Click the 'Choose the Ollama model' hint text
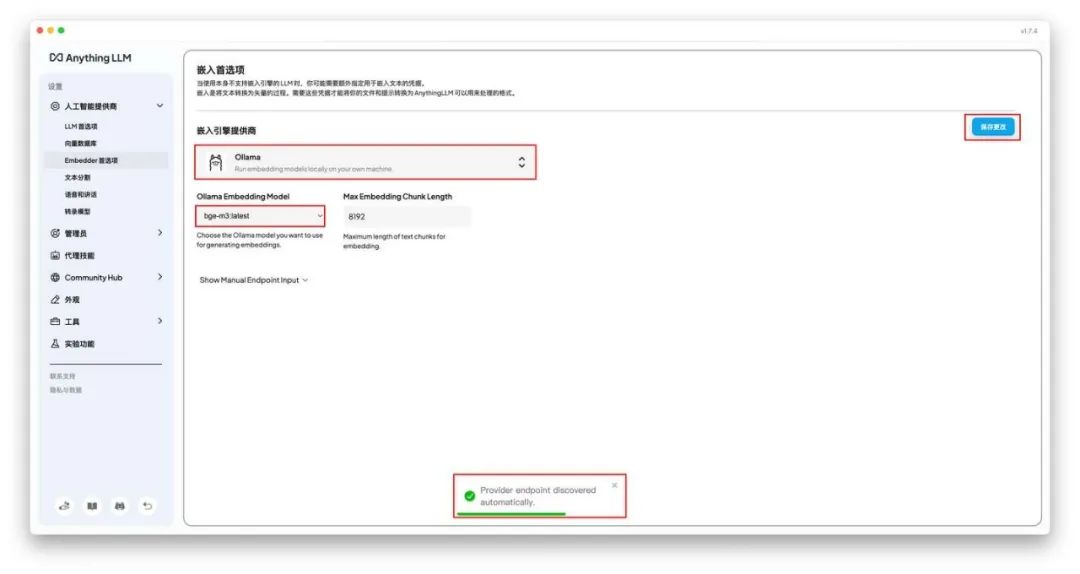 click(260, 240)
